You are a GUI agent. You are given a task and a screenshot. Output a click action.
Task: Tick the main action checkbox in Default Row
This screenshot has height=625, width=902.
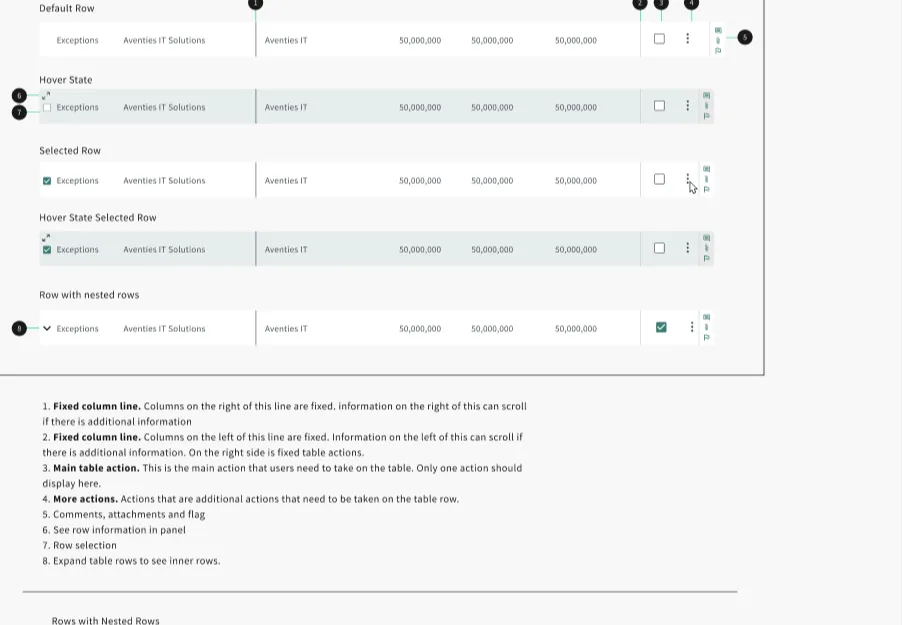[x=659, y=39]
